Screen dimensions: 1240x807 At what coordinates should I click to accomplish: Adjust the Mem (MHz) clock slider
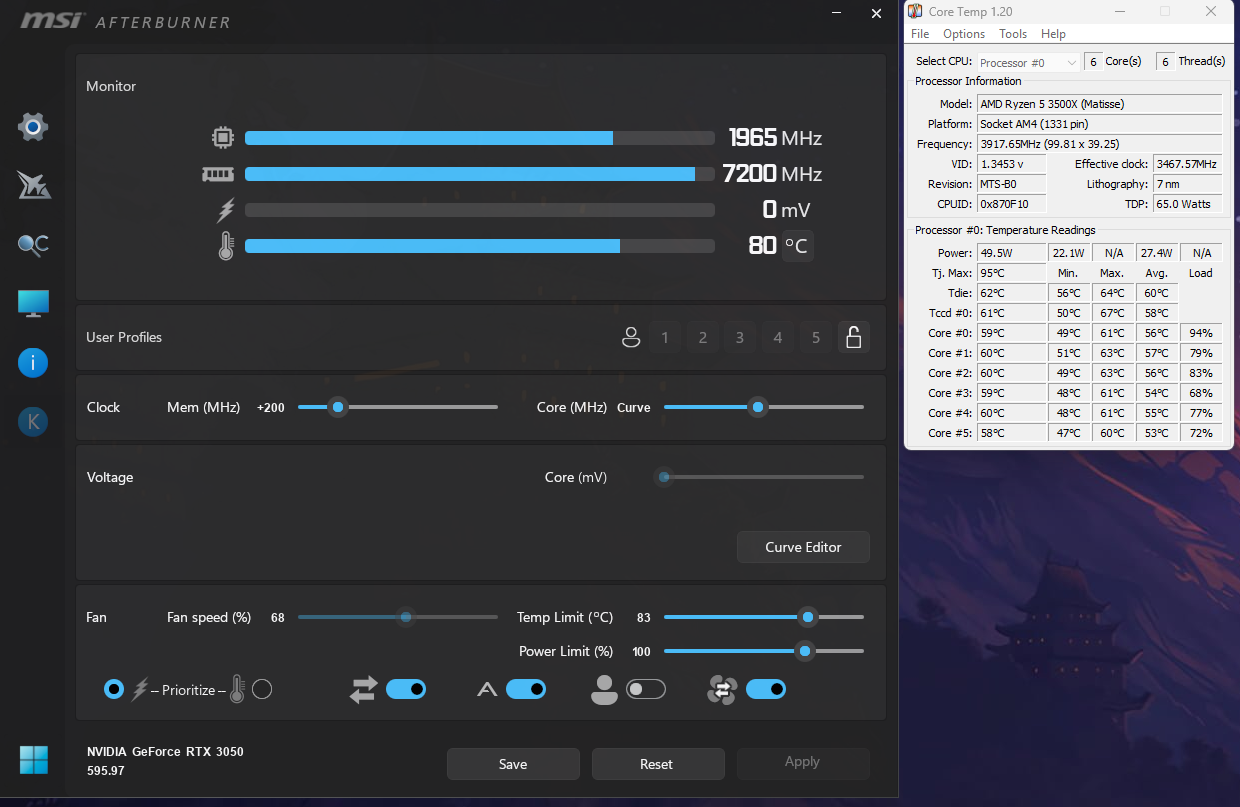[398, 407]
